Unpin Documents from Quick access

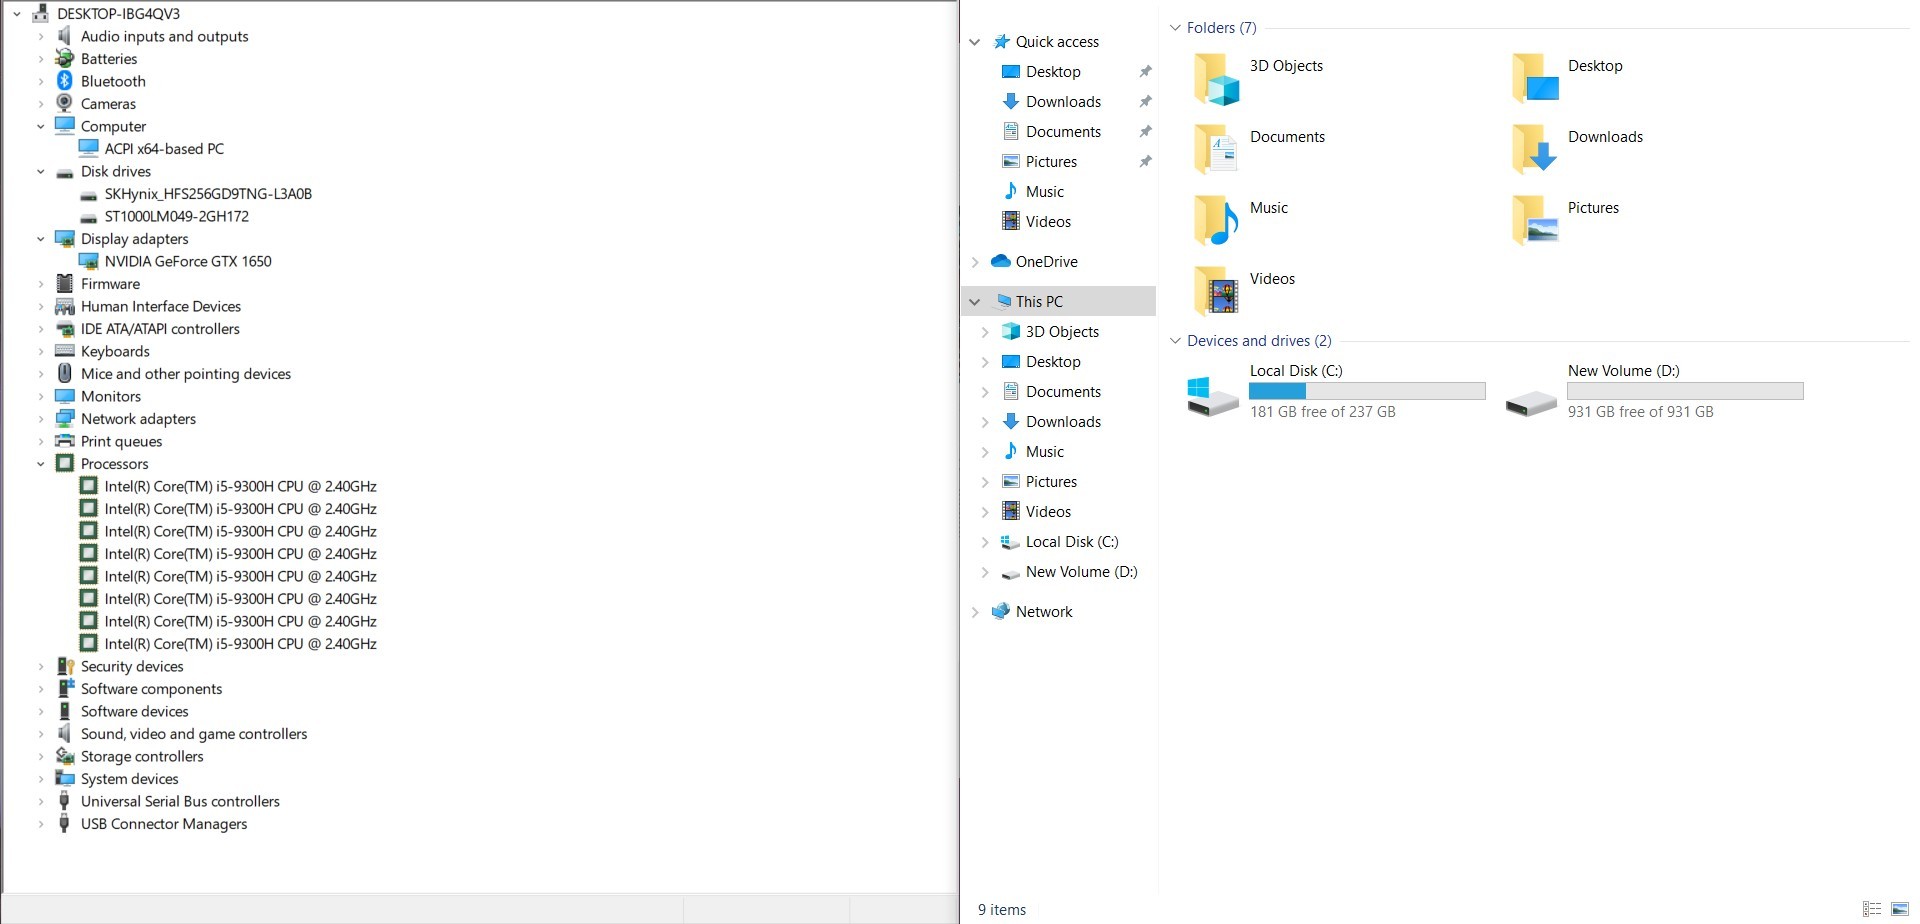(1146, 131)
